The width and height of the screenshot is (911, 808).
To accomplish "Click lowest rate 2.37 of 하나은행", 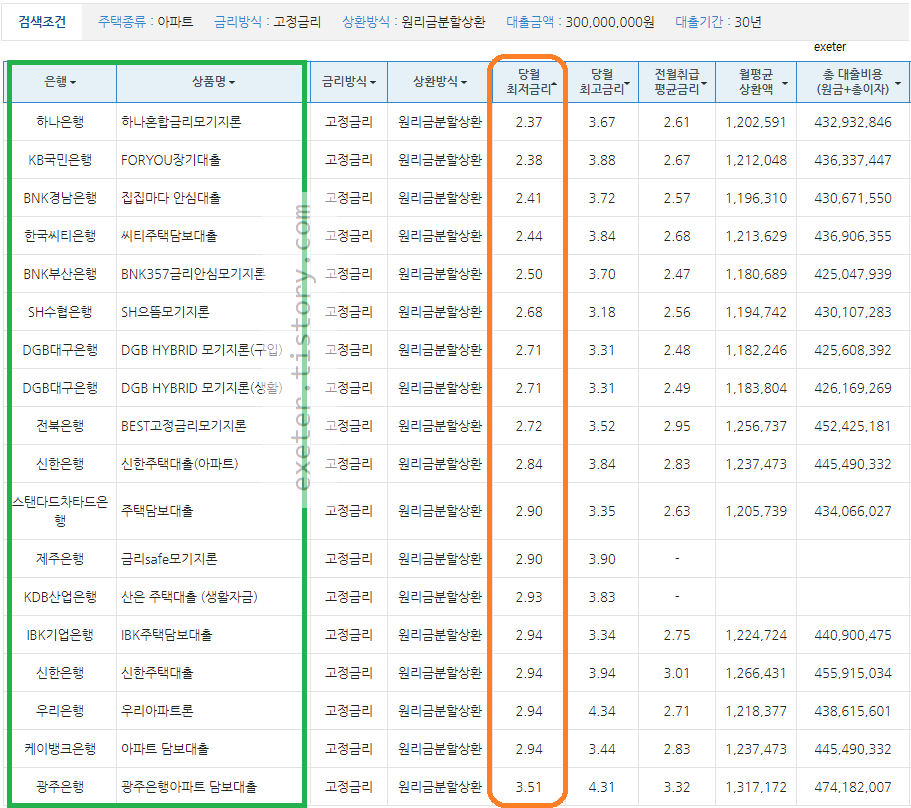I will 529,123.
